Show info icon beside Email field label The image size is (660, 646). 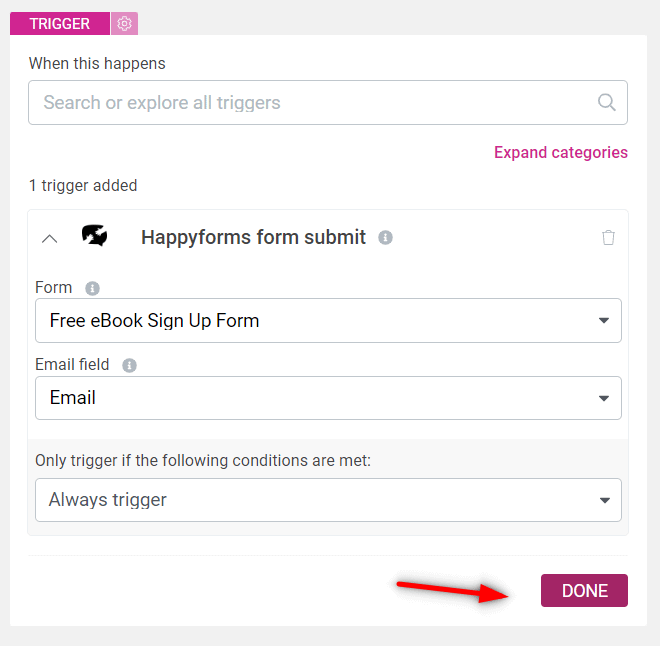tap(129, 365)
